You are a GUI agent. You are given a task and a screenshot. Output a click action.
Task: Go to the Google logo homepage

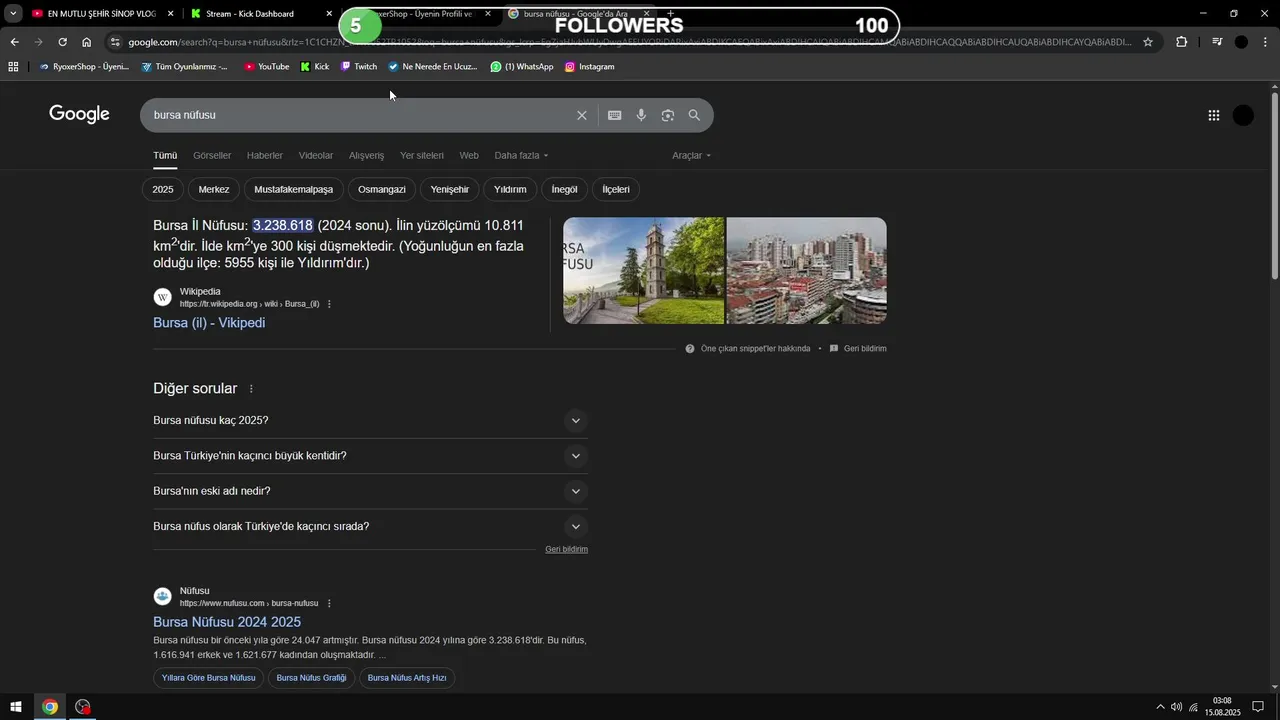pos(79,114)
